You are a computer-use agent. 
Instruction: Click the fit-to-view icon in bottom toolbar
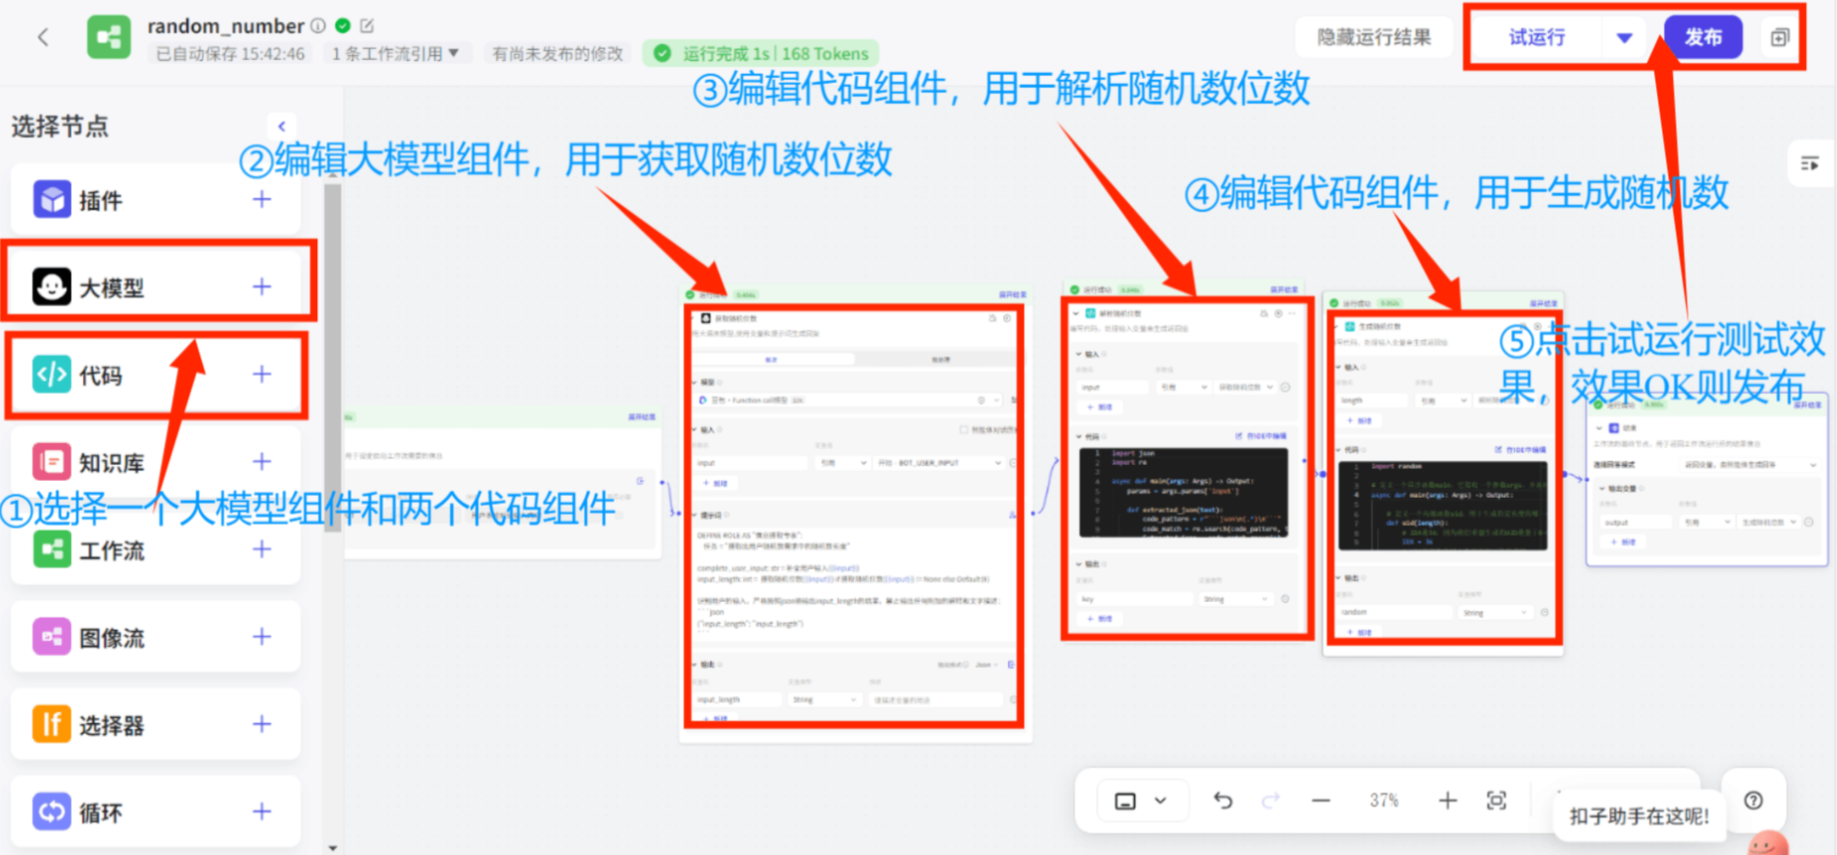coord(1496,800)
